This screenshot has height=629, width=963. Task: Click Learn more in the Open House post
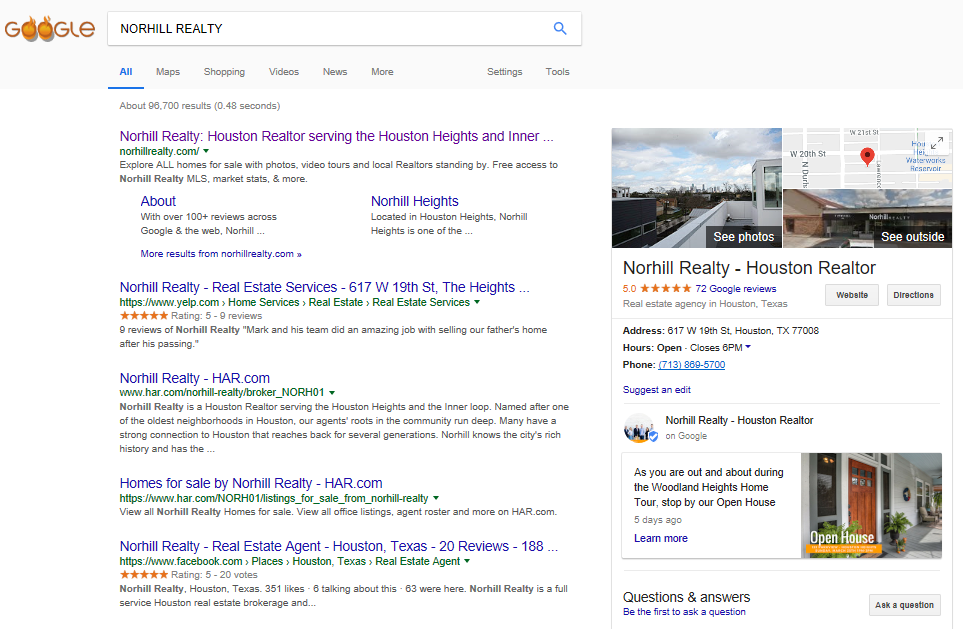tap(661, 538)
